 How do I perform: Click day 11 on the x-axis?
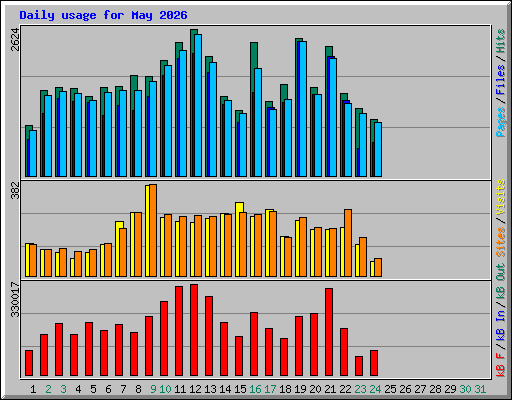(x=180, y=389)
